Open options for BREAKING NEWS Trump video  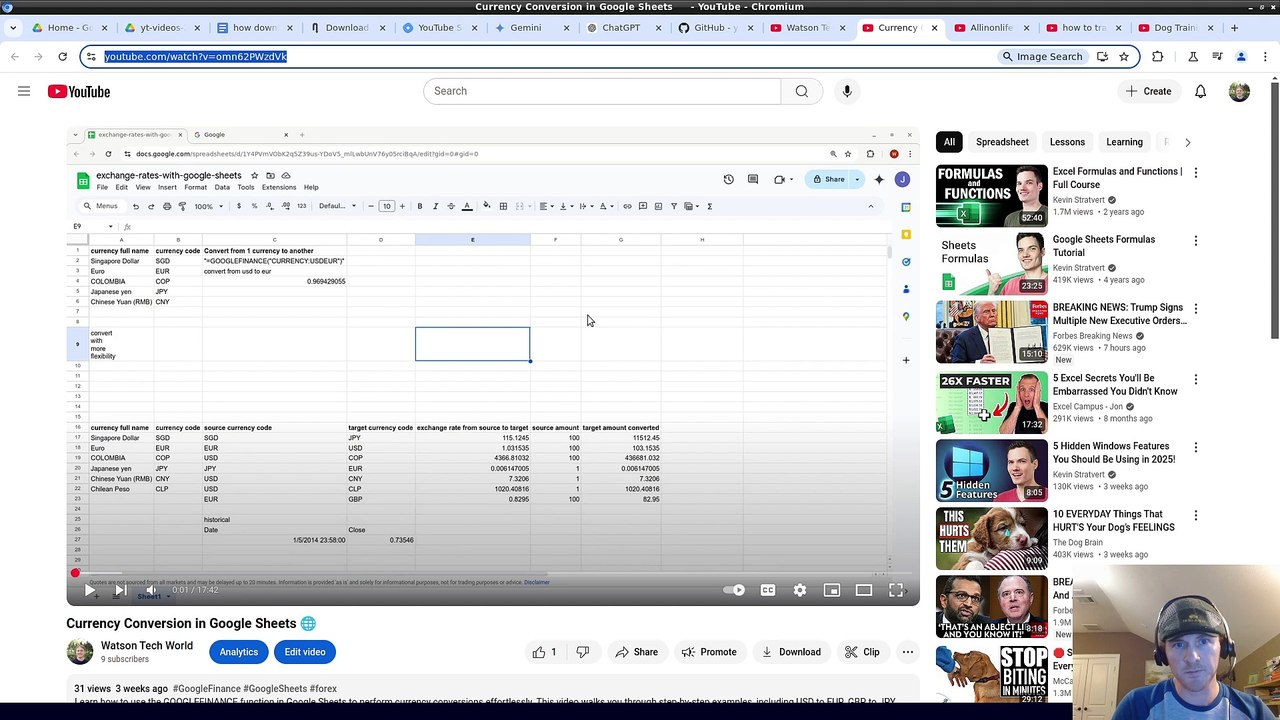1195,309
